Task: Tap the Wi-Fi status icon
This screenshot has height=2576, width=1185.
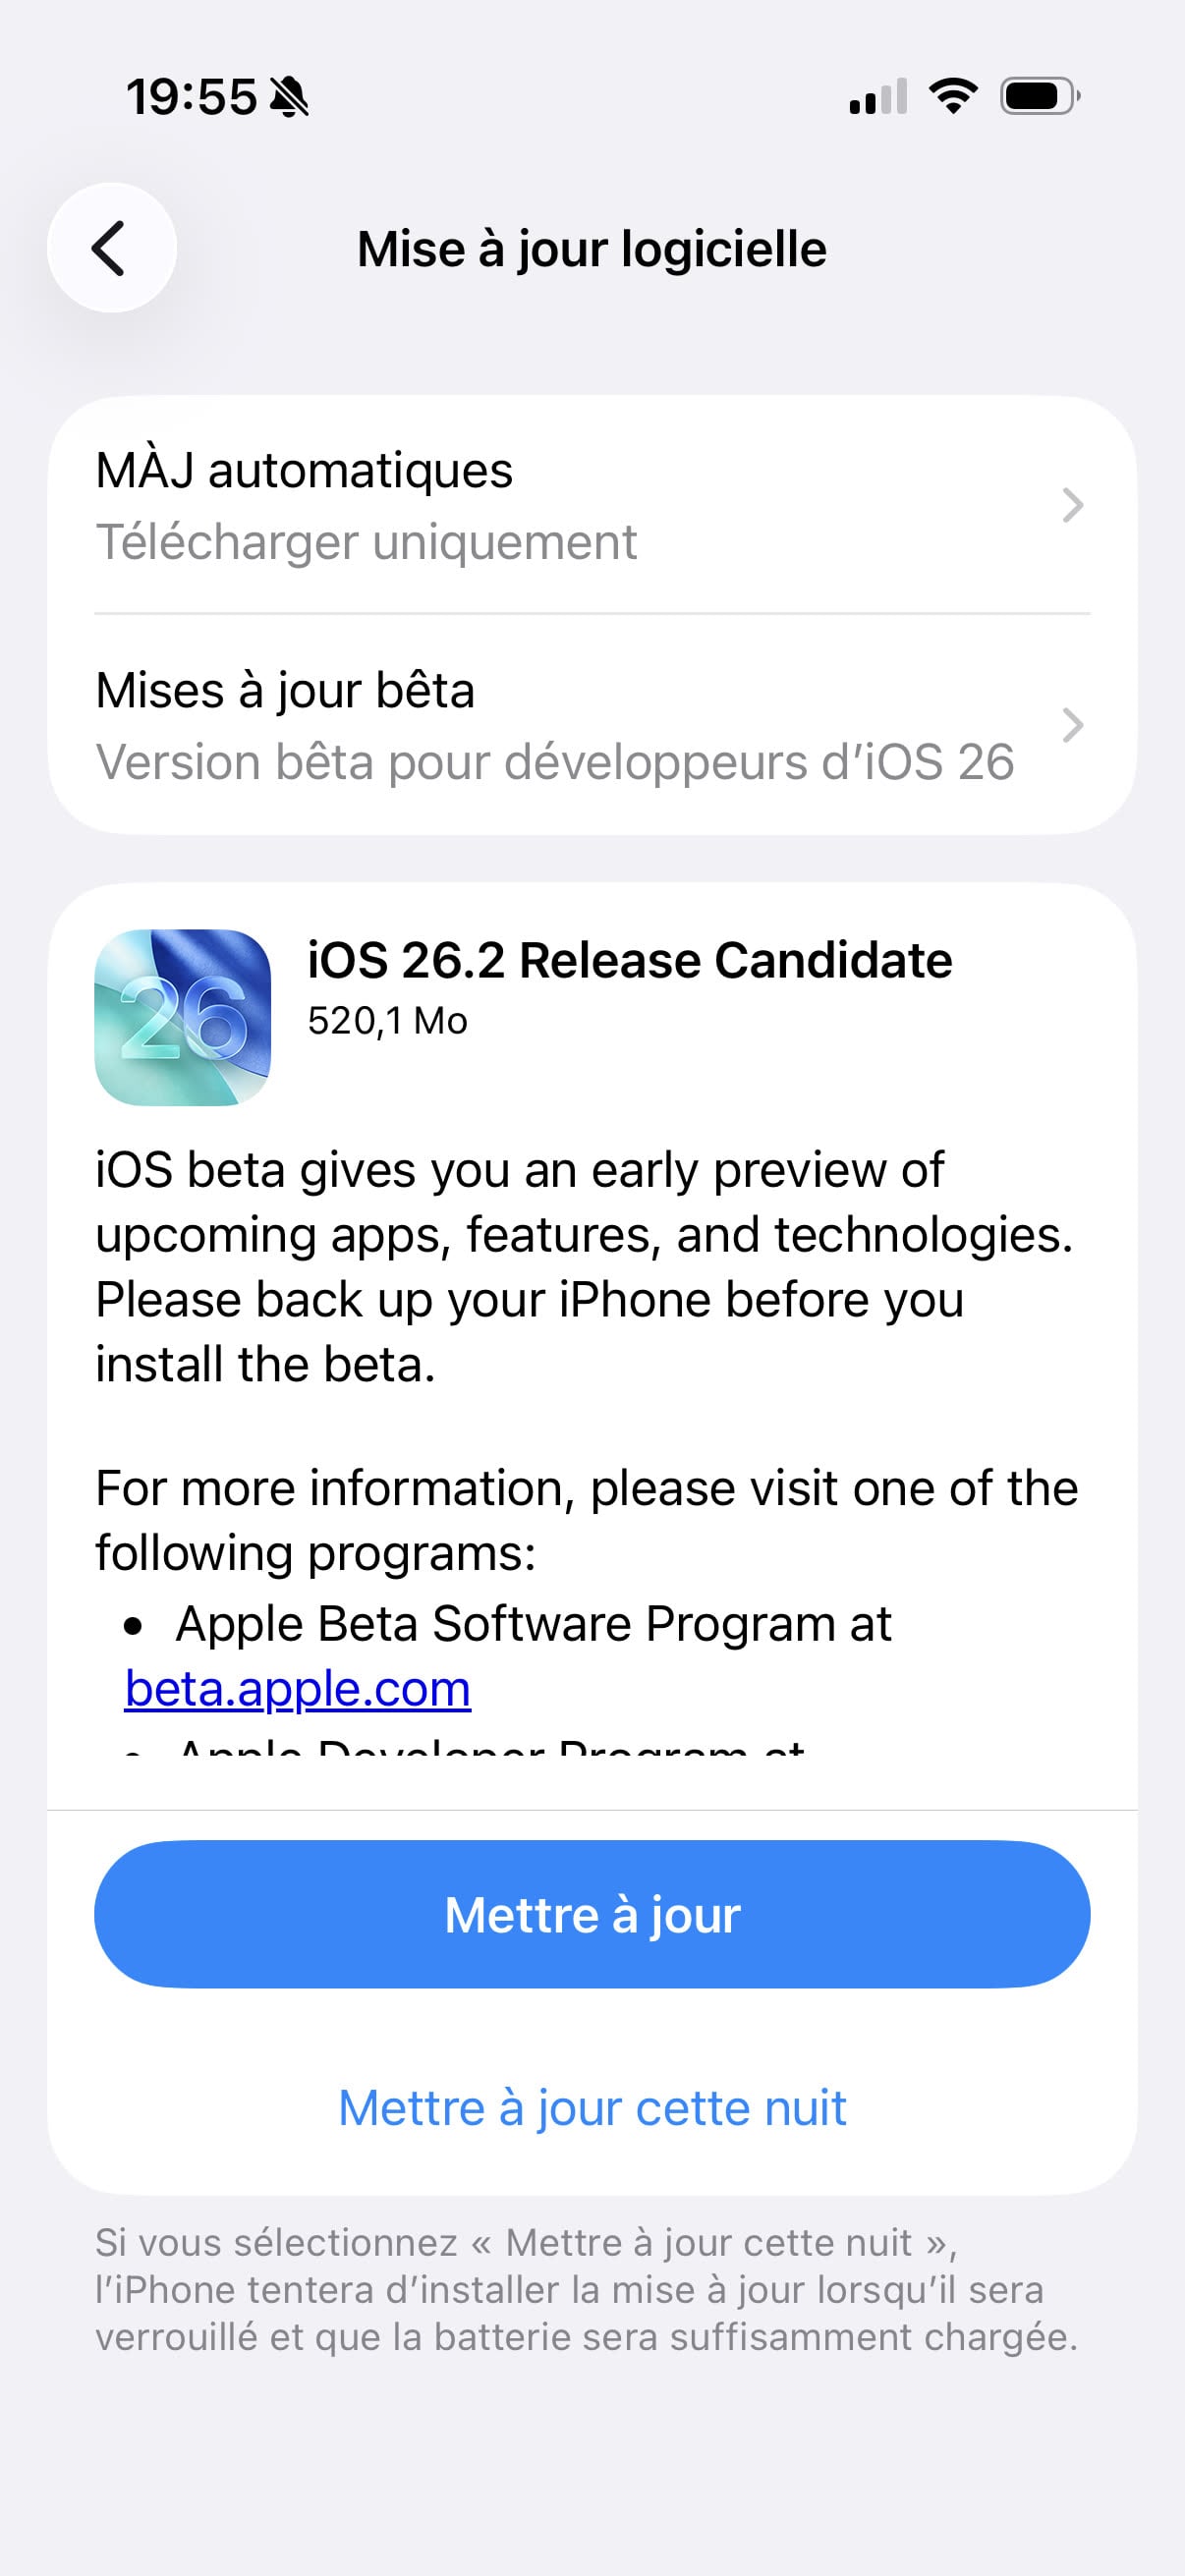Action: point(953,96)
